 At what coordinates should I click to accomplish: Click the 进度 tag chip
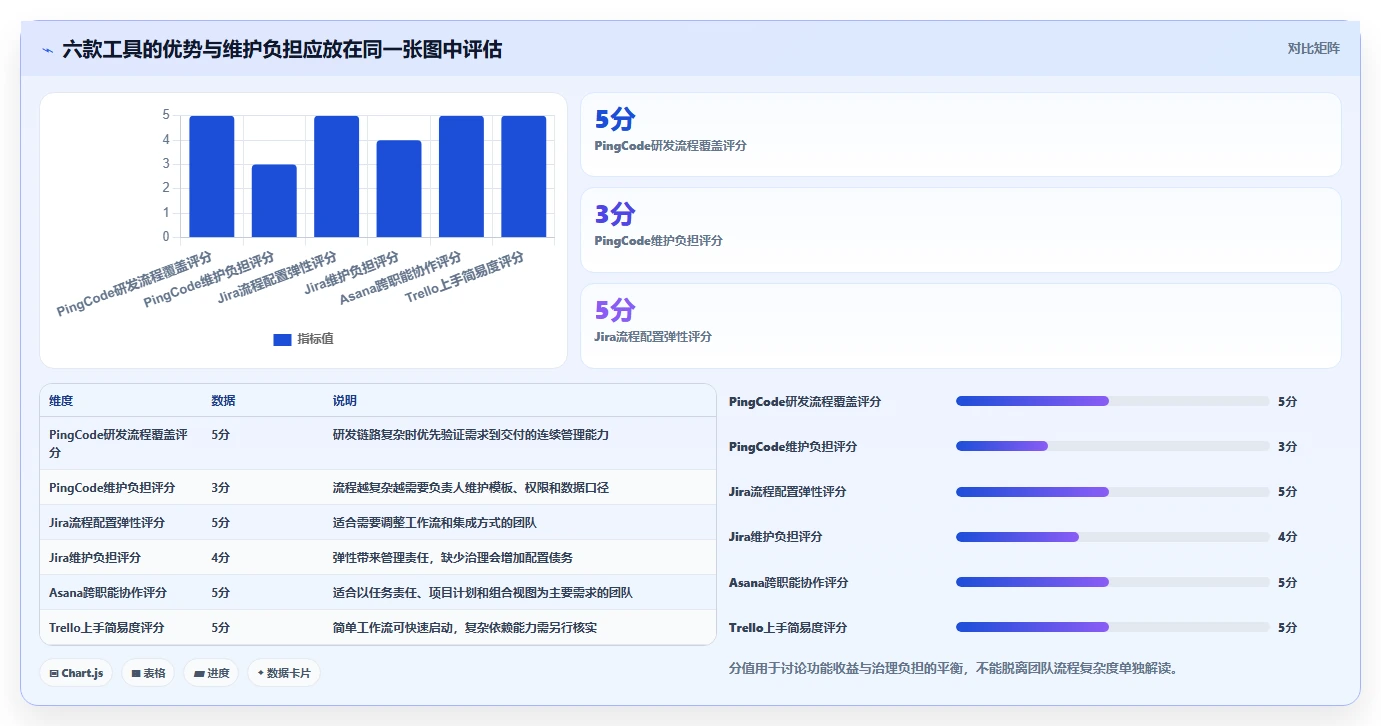coord(211,674)
